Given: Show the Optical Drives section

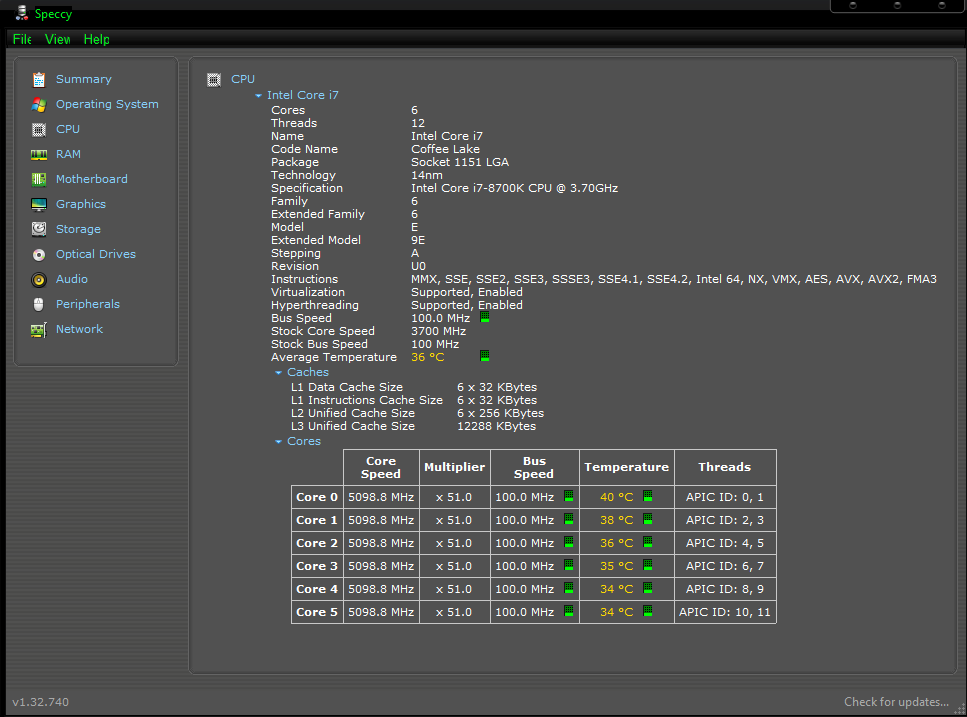Looking at the screenshot, I should [96, 254].
